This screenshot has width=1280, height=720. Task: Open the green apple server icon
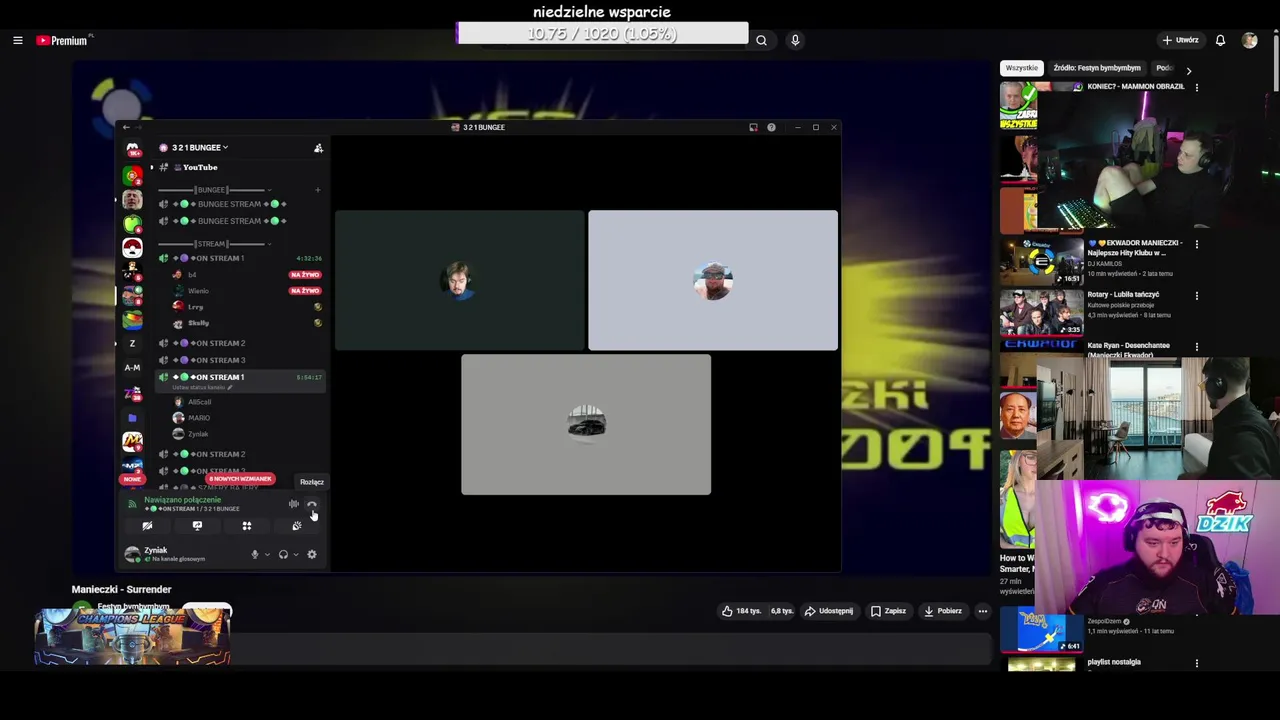click(132, 223)
